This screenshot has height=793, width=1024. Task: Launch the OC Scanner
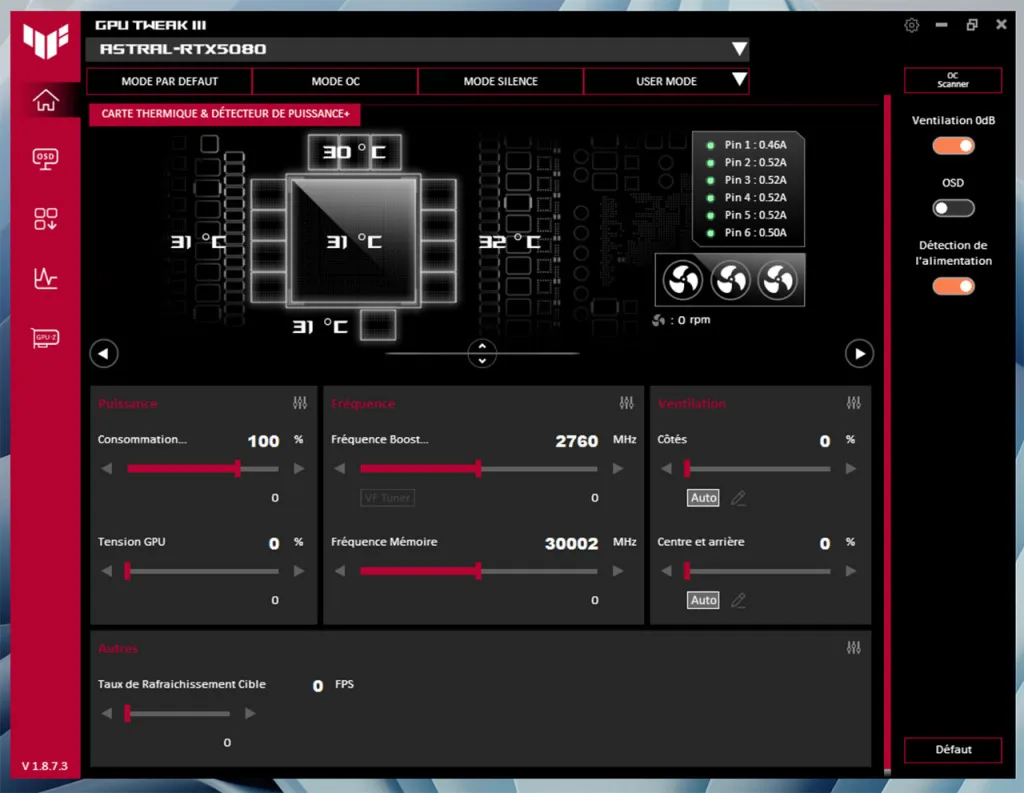[952, 81]
